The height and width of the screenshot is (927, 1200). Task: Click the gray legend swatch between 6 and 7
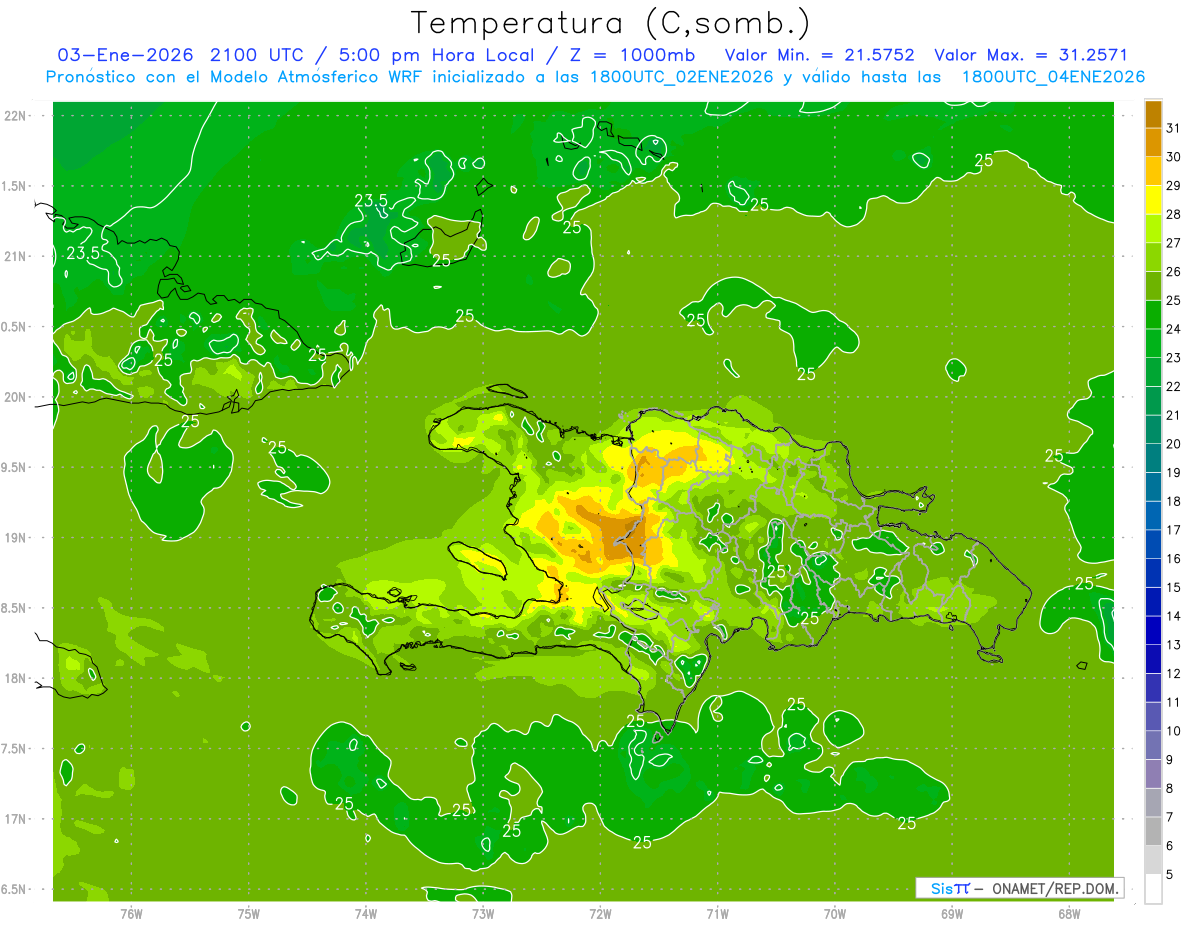1153,831
